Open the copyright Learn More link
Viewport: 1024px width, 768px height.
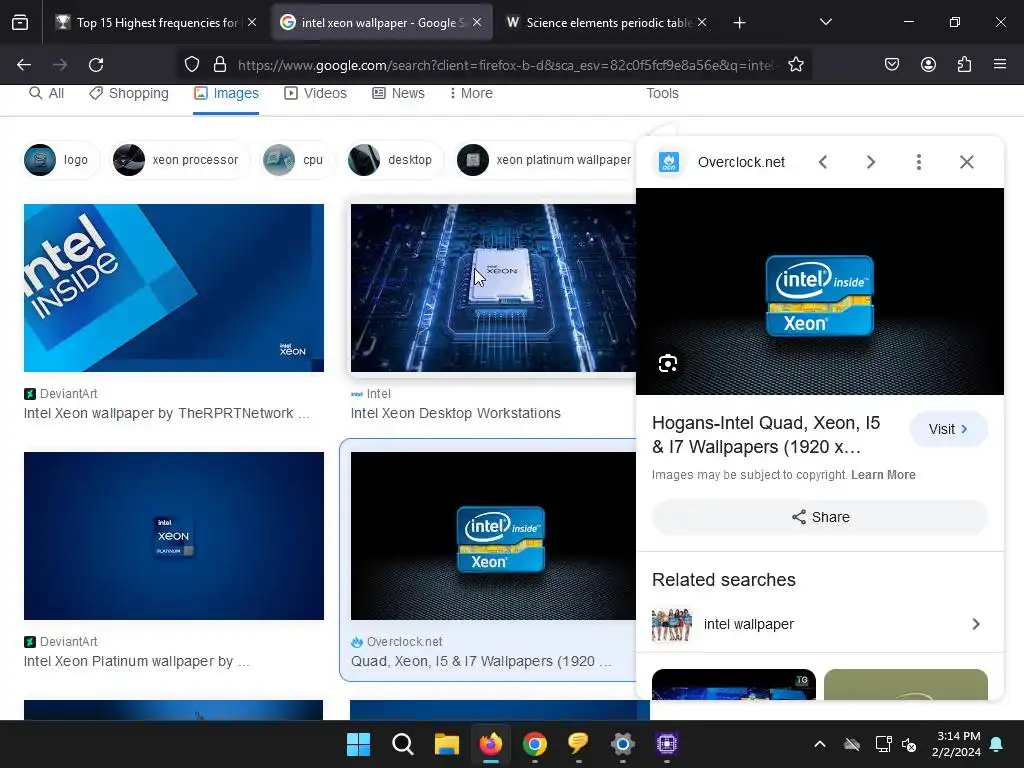coord(883,475)
